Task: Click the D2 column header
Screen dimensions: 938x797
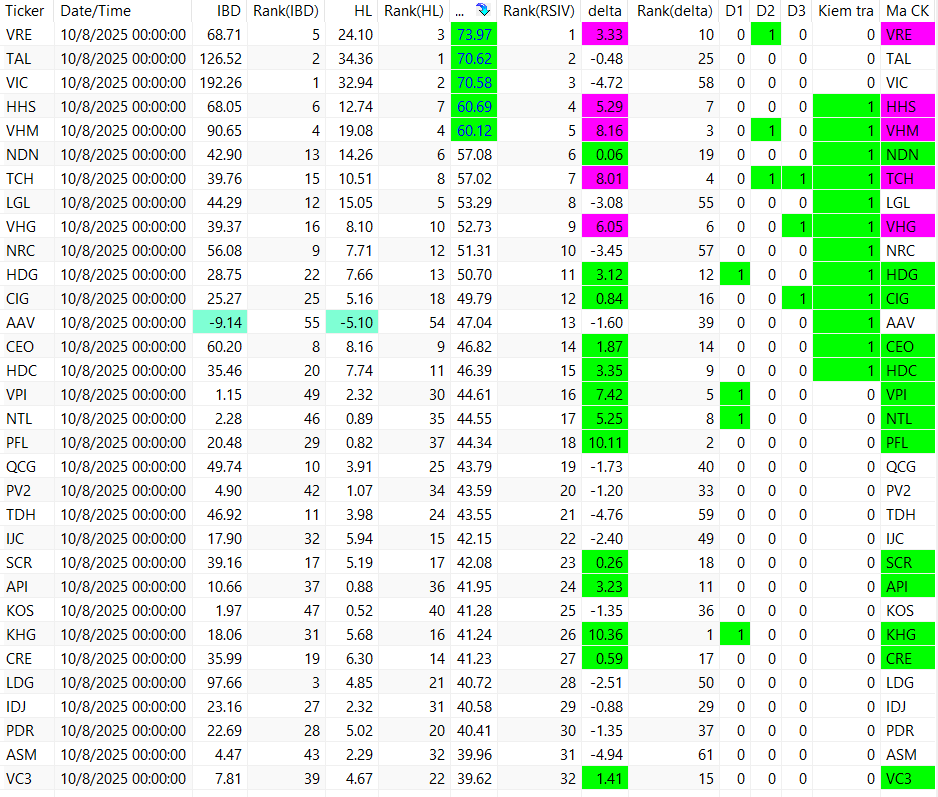Action: (765, 11)
